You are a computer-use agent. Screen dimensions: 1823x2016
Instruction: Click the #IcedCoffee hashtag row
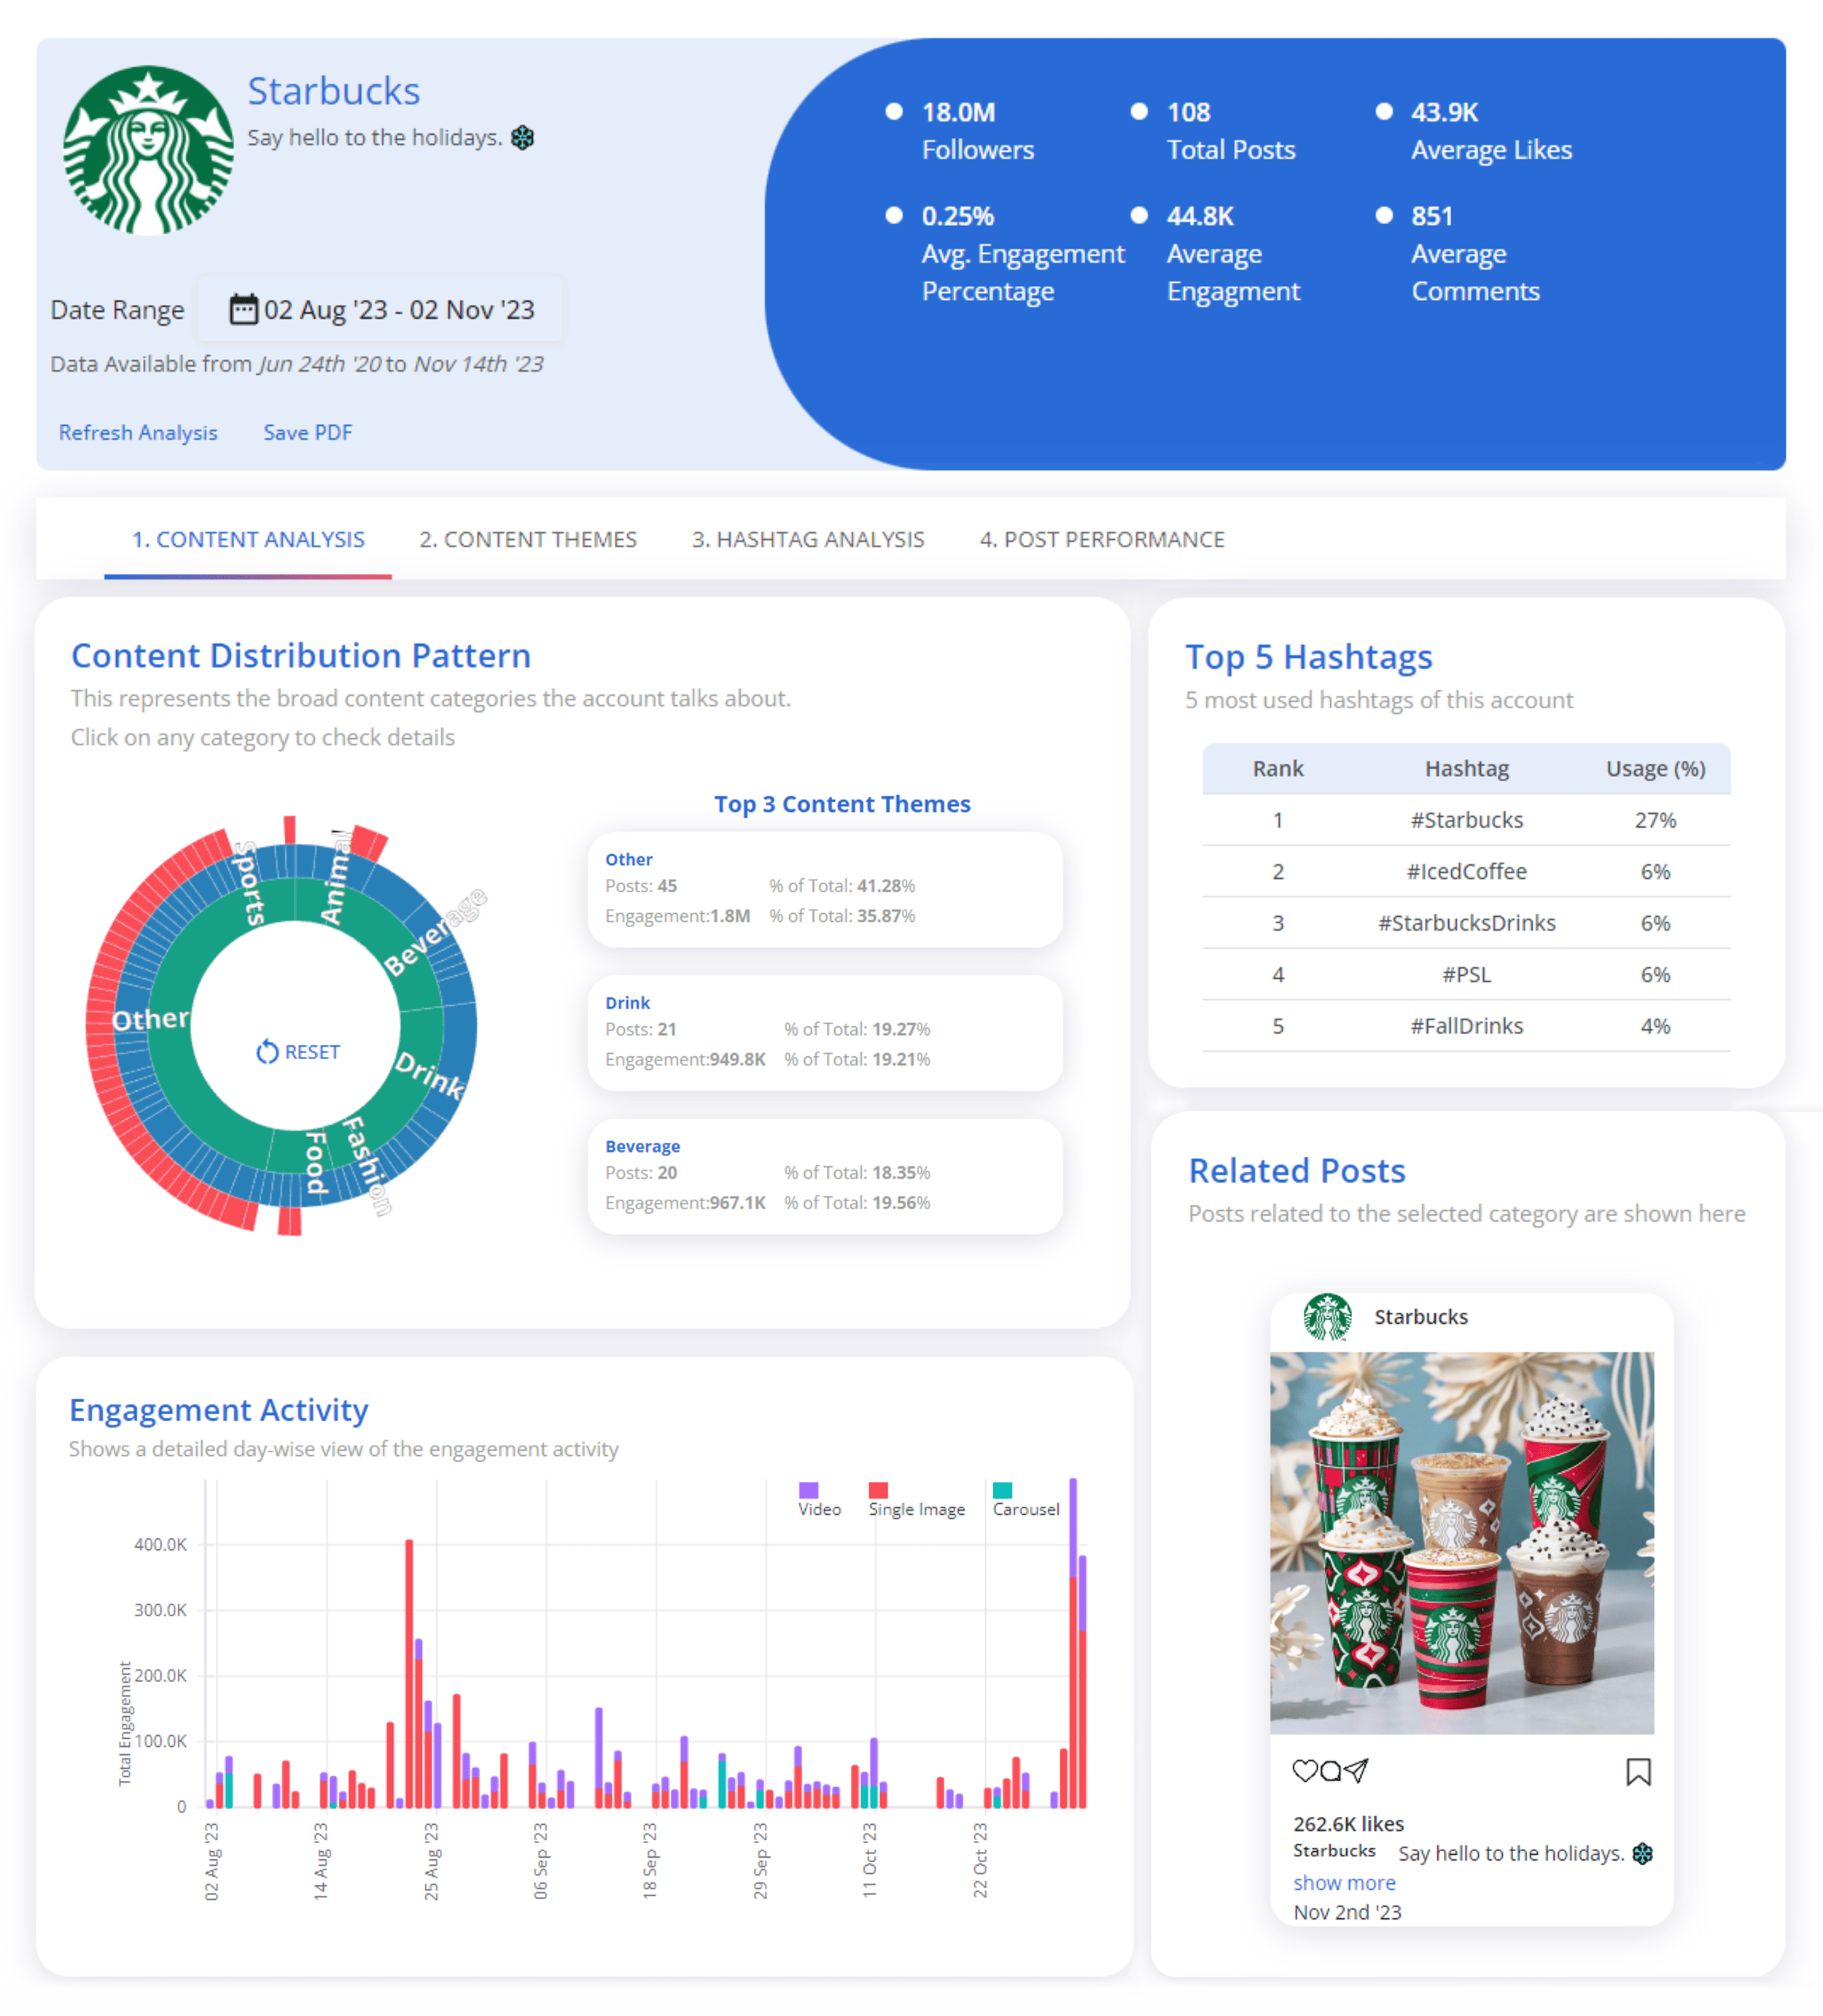point(1466,871)
